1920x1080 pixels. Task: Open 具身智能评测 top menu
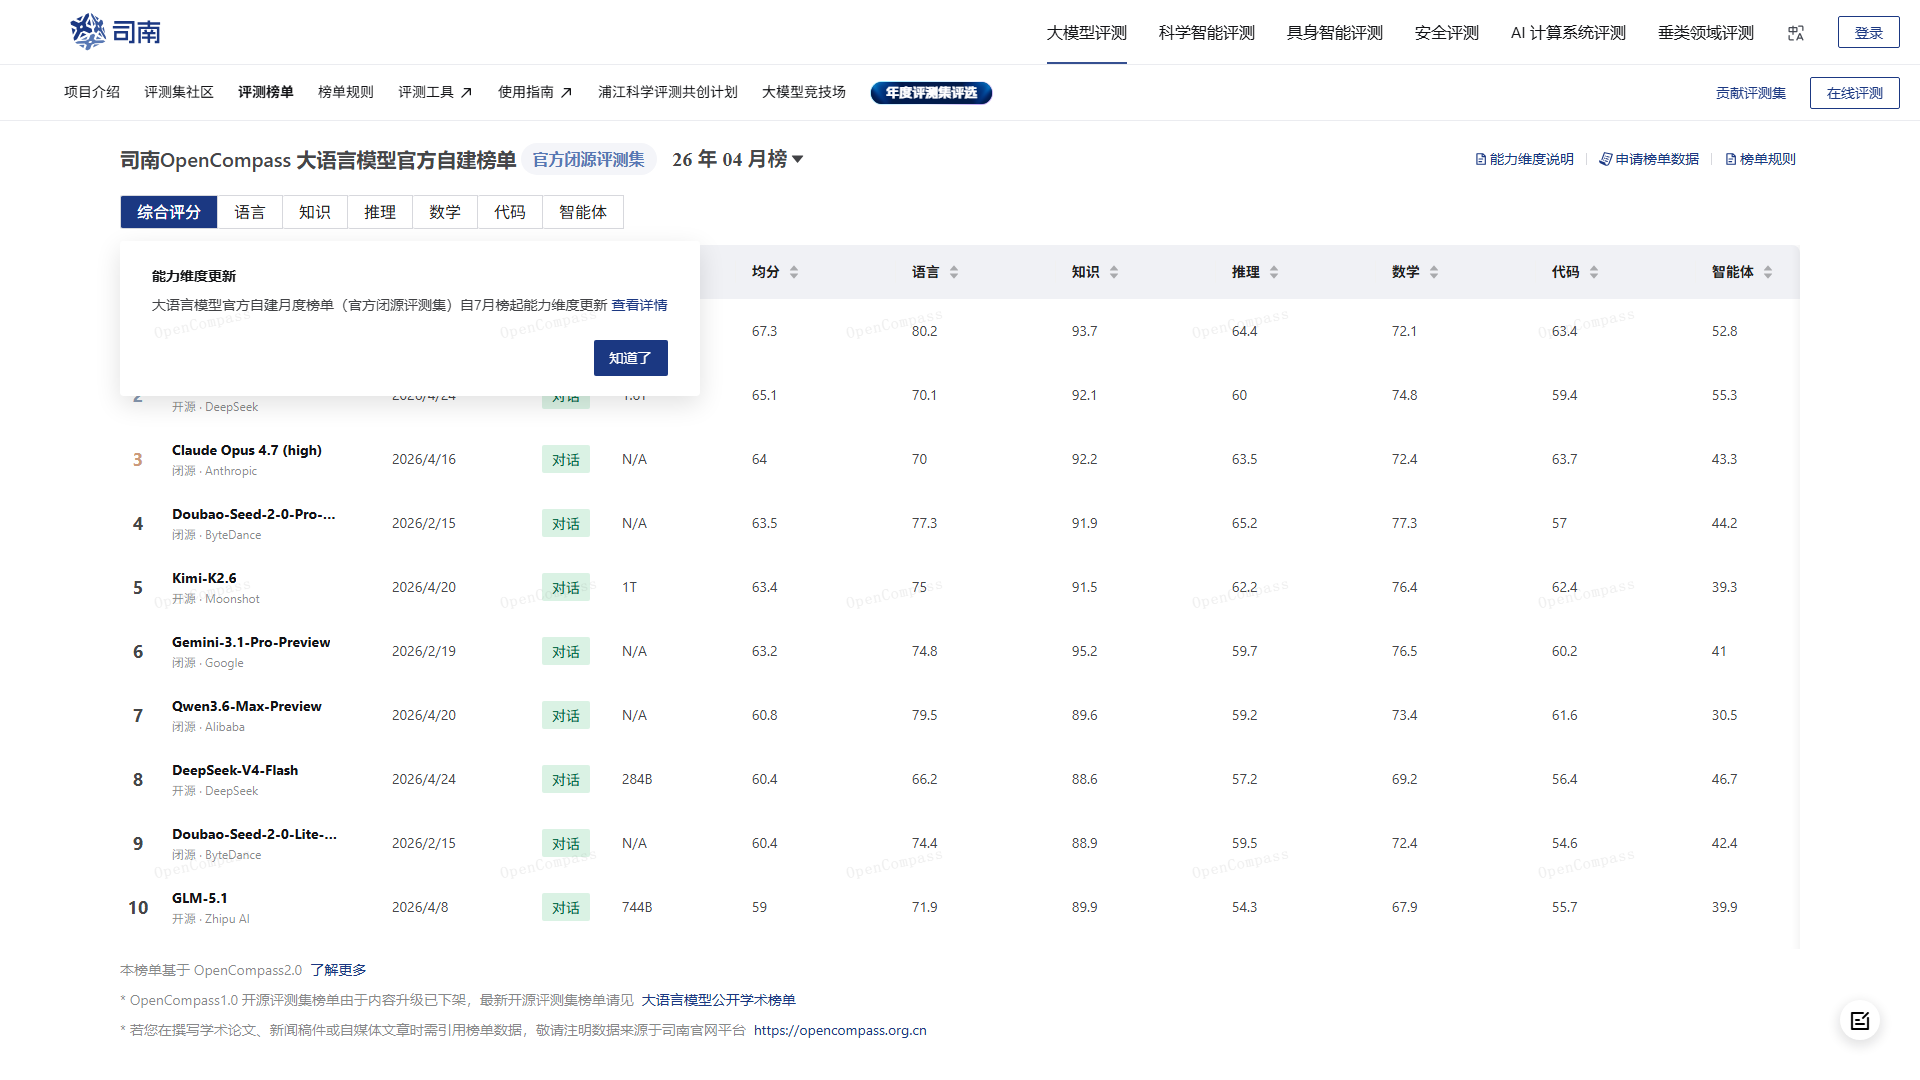click(1335, 33)
